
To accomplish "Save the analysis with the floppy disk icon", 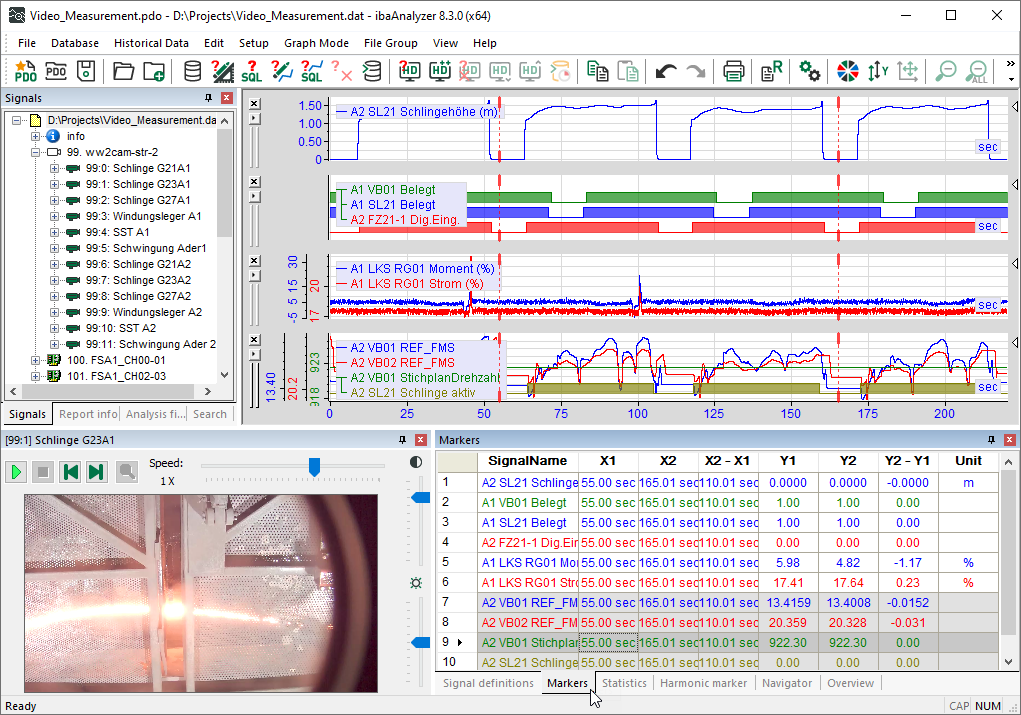I will 87,71.
